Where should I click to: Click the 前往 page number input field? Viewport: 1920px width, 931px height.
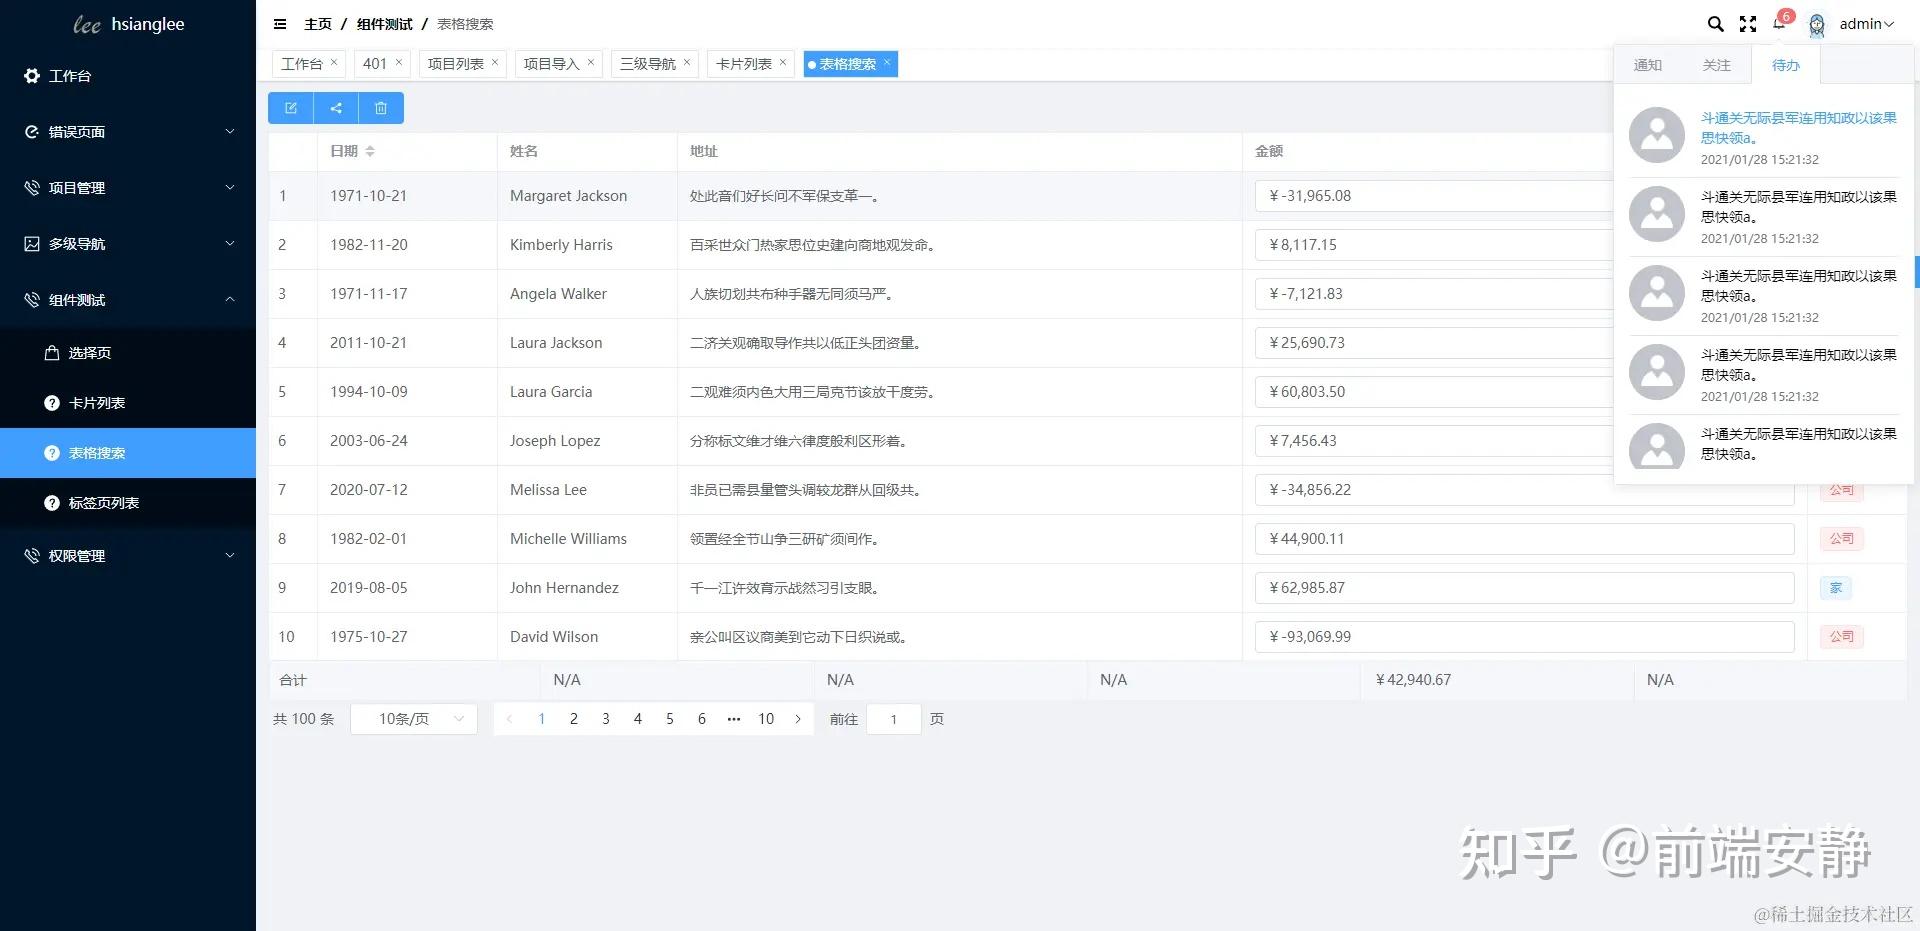(893, 718)
